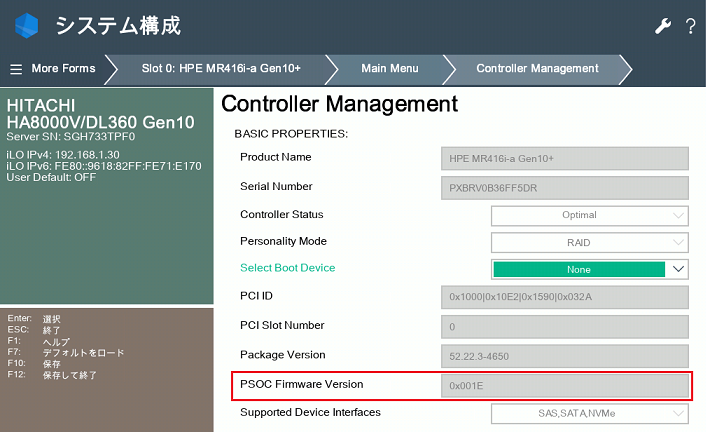Click the PCI Slot Number field
Viewport: 717px width, 432px height.
(x=565, y=327)
